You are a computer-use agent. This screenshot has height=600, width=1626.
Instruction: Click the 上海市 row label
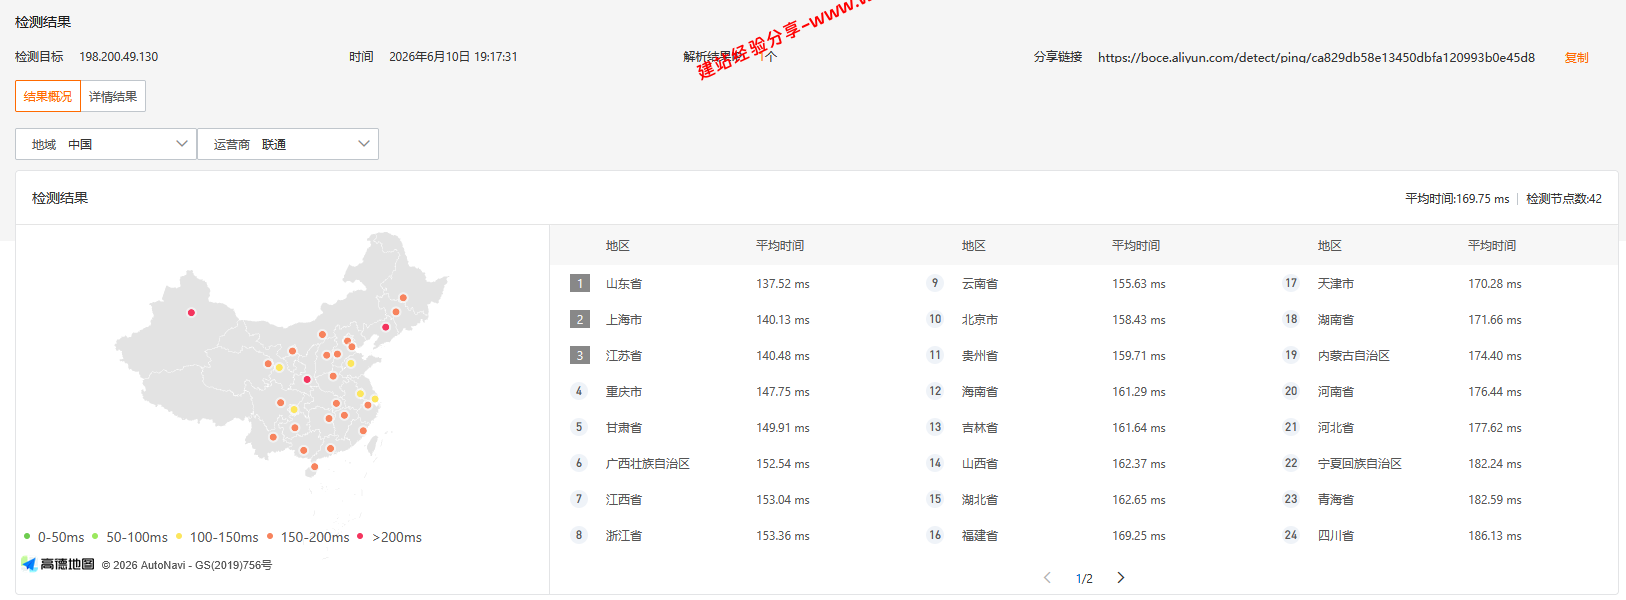click(x=624, y=320)
